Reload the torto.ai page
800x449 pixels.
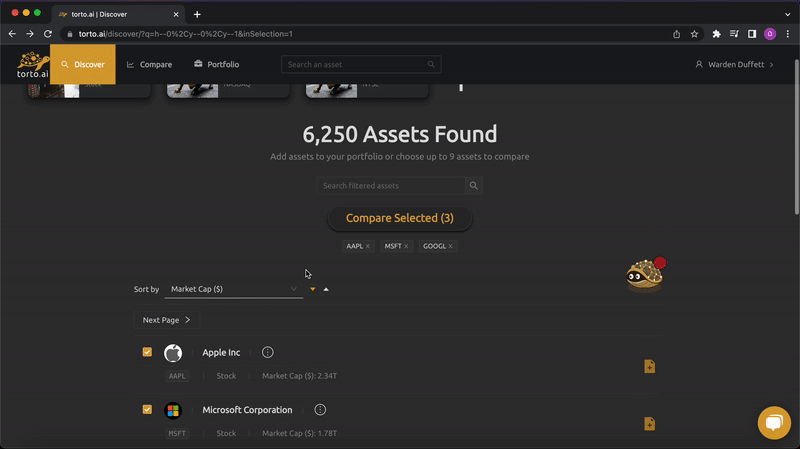coord(48,34)
